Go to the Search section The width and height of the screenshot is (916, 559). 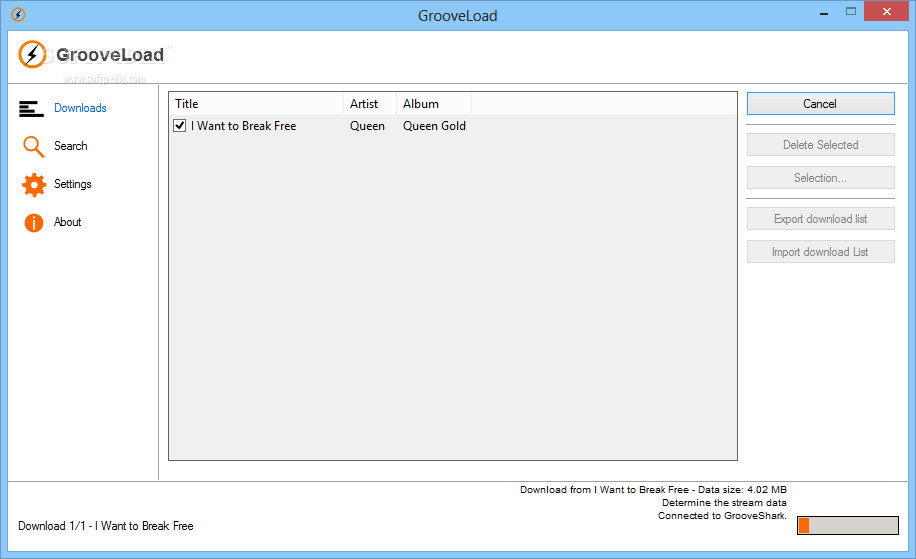(x=71, y=146)
